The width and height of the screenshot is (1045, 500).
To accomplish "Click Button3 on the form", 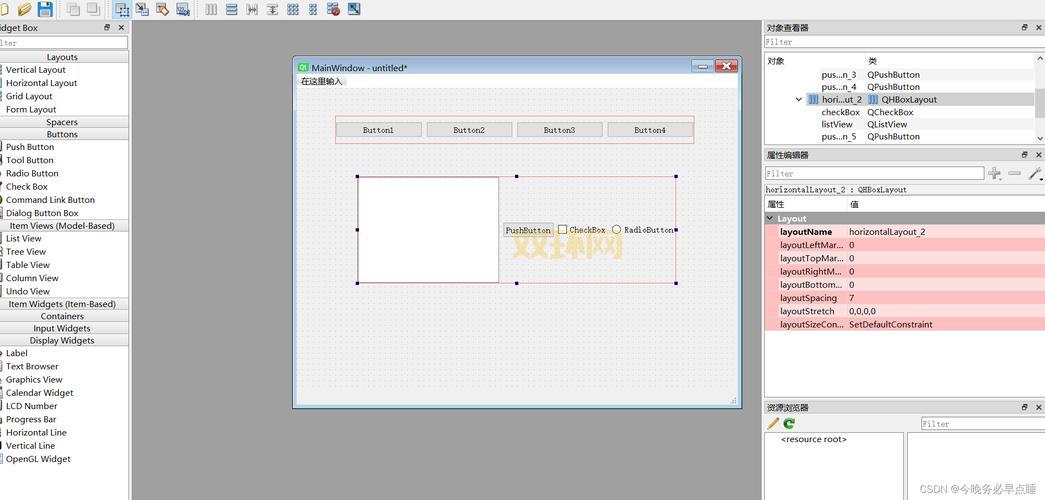I will 559,130.
